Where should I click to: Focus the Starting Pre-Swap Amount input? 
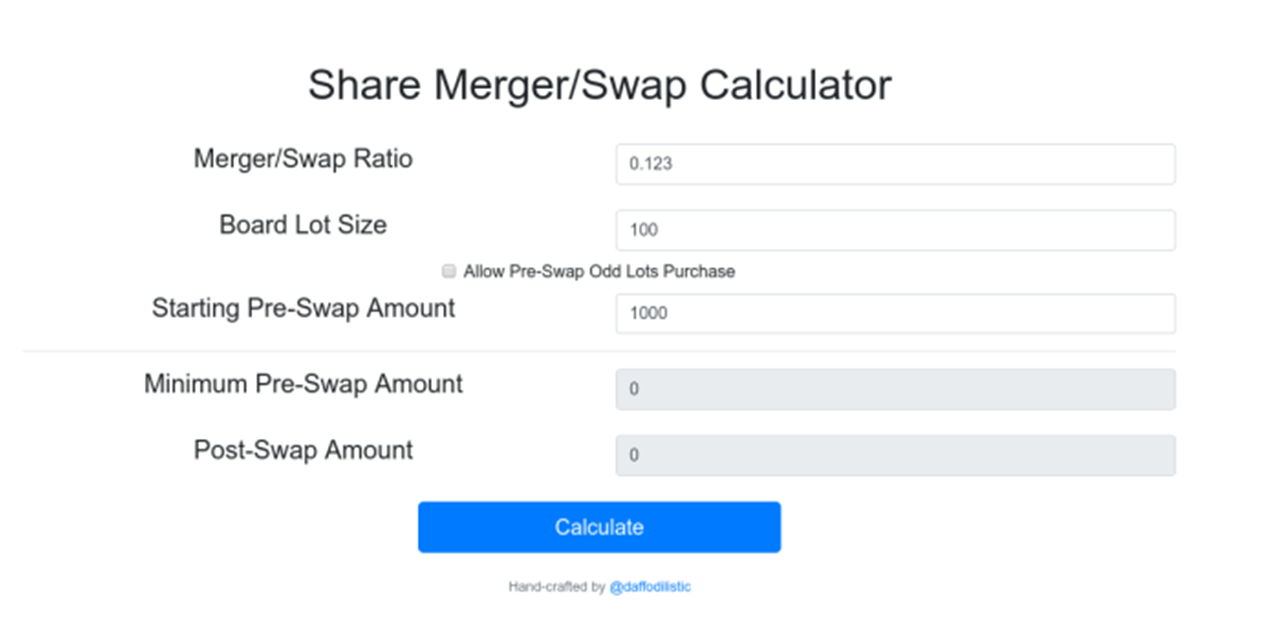click(895, 313)
